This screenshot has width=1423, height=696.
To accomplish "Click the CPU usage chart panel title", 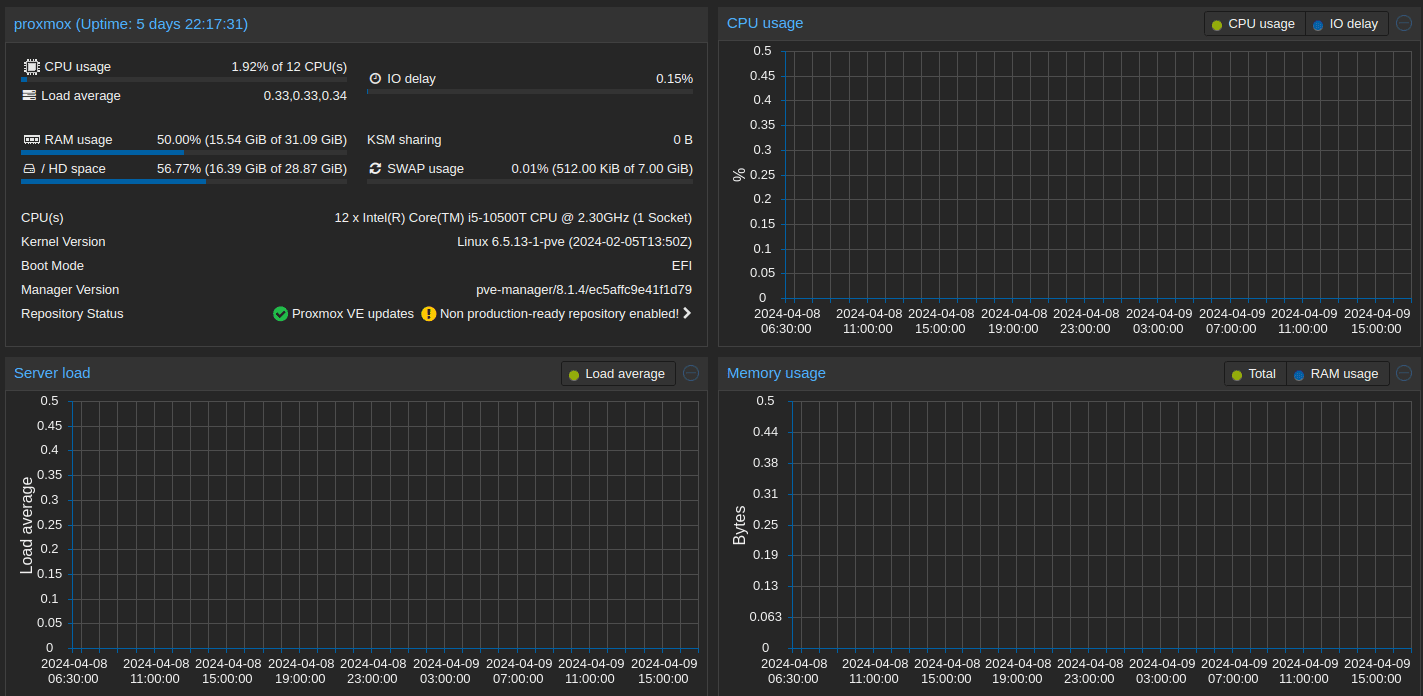I will tap(765, 23).
